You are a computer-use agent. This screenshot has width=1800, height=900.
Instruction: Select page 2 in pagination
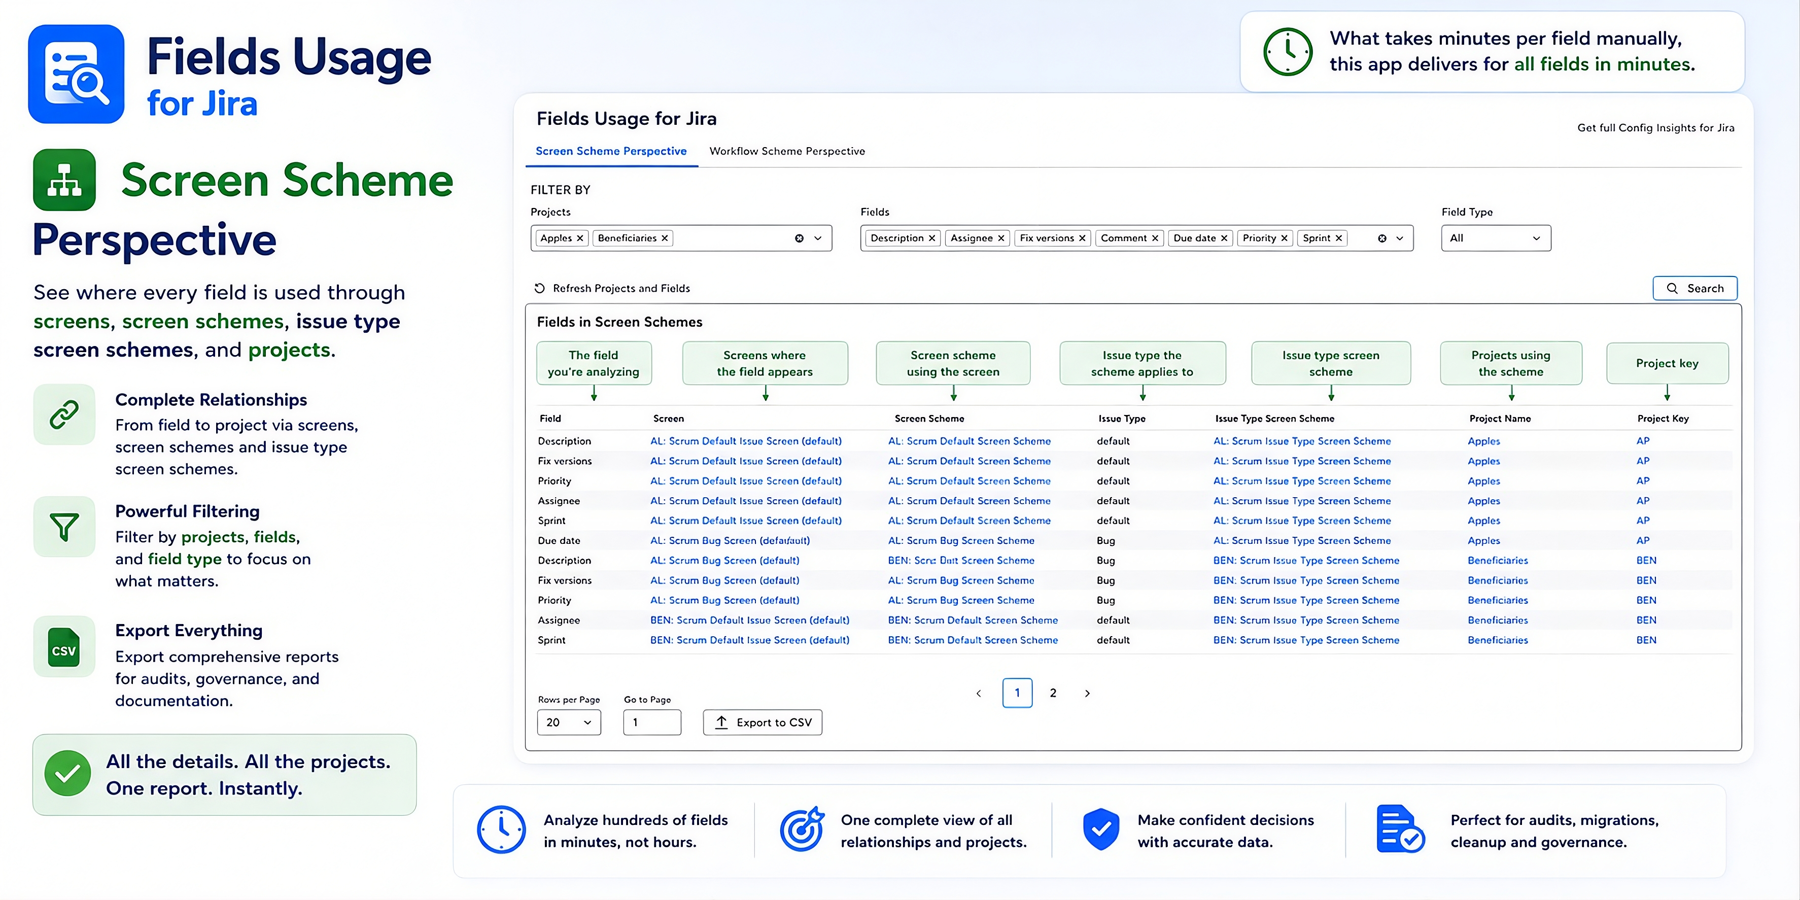(x=1053, y=693)
